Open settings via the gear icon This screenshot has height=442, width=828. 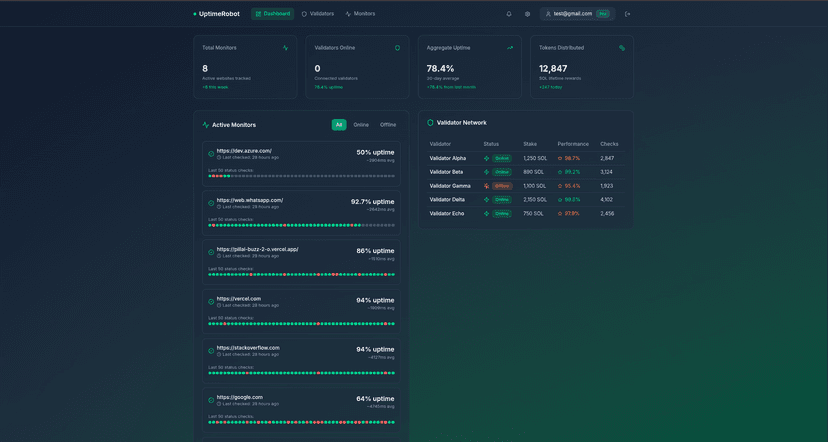(x=528, y=14)
